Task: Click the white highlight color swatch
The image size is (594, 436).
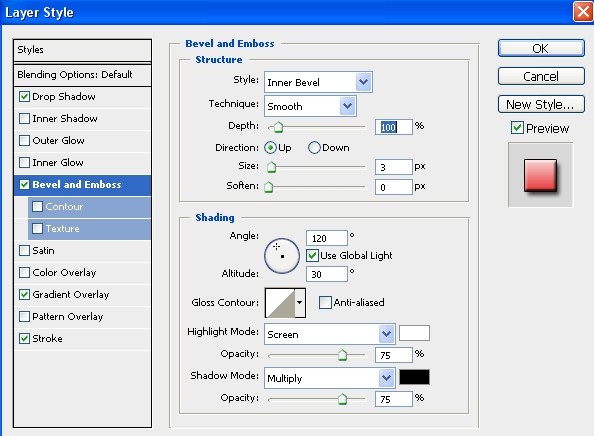Action: point(414,333)
